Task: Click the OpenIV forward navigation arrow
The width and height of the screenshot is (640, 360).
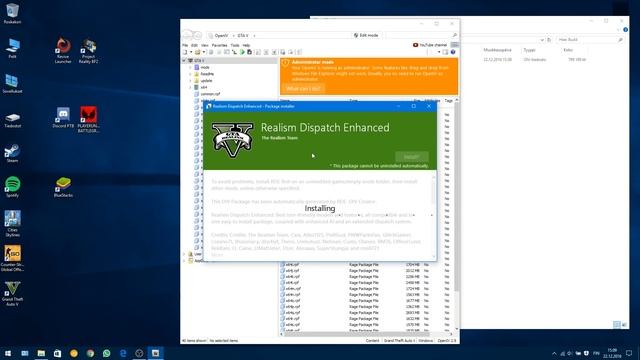Action: pos(198,35)
